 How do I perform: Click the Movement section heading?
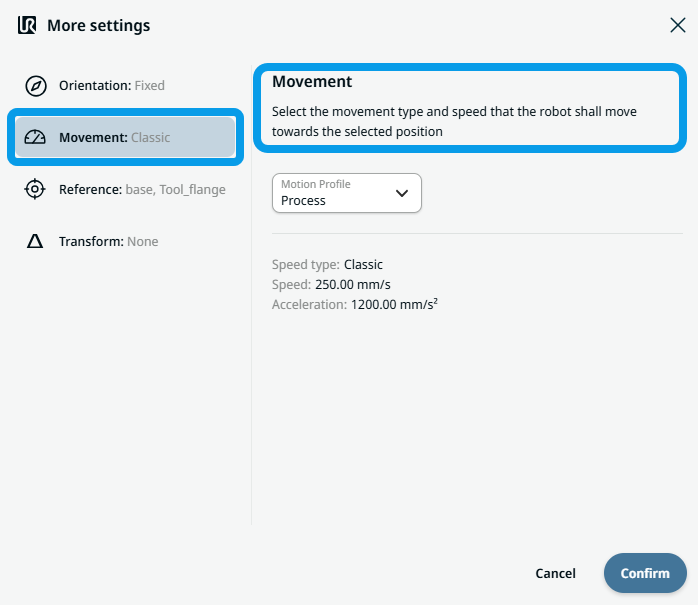click(x=312, y=82)
